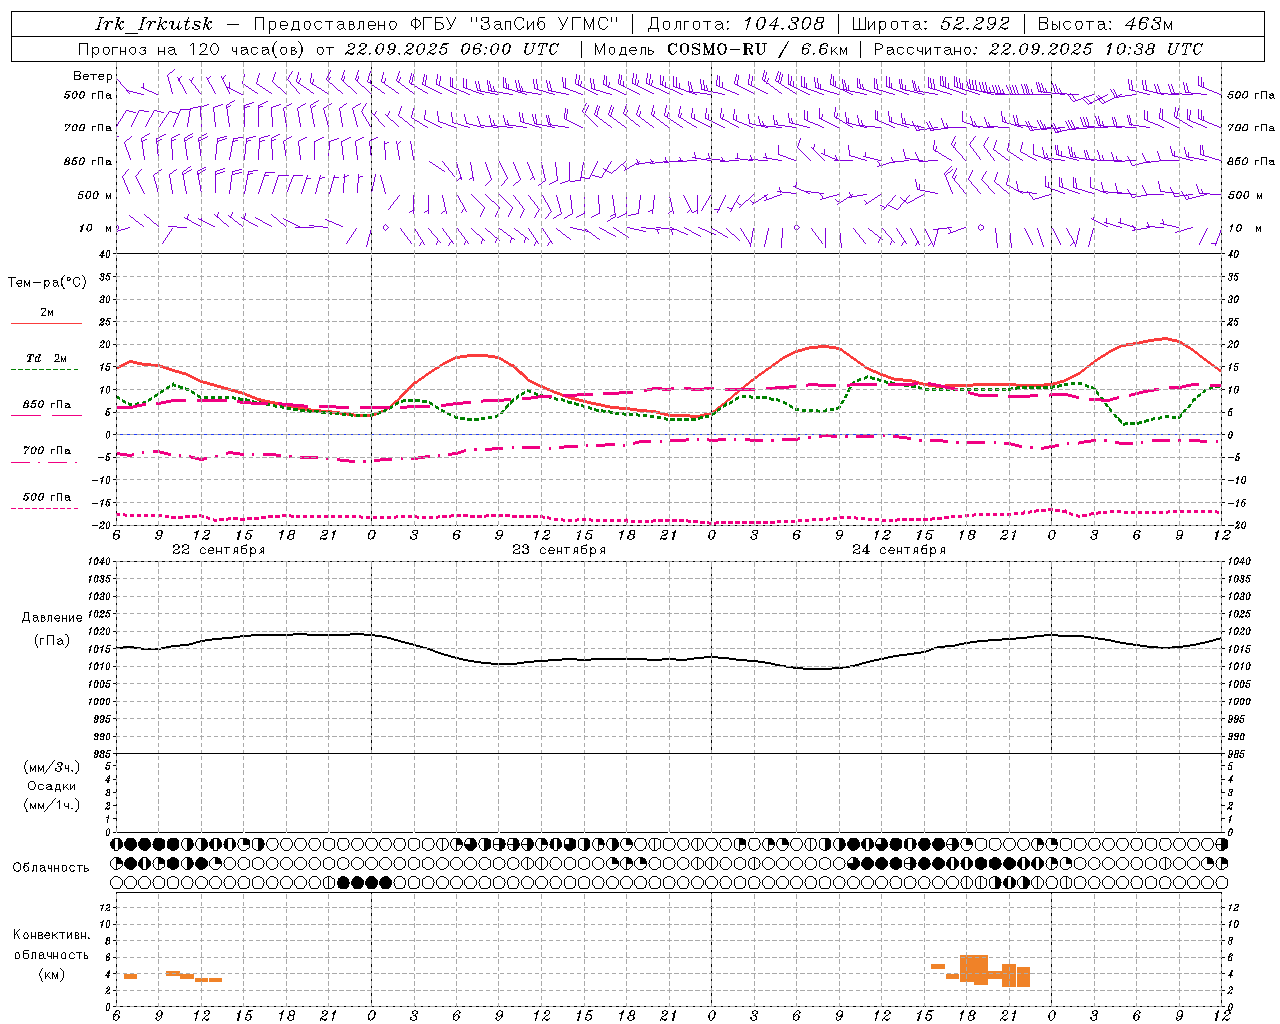The height and width of the screenshot is (1024, 1280).
Task: Click the "Давление" pressure panel label
Action: [52, 618]
